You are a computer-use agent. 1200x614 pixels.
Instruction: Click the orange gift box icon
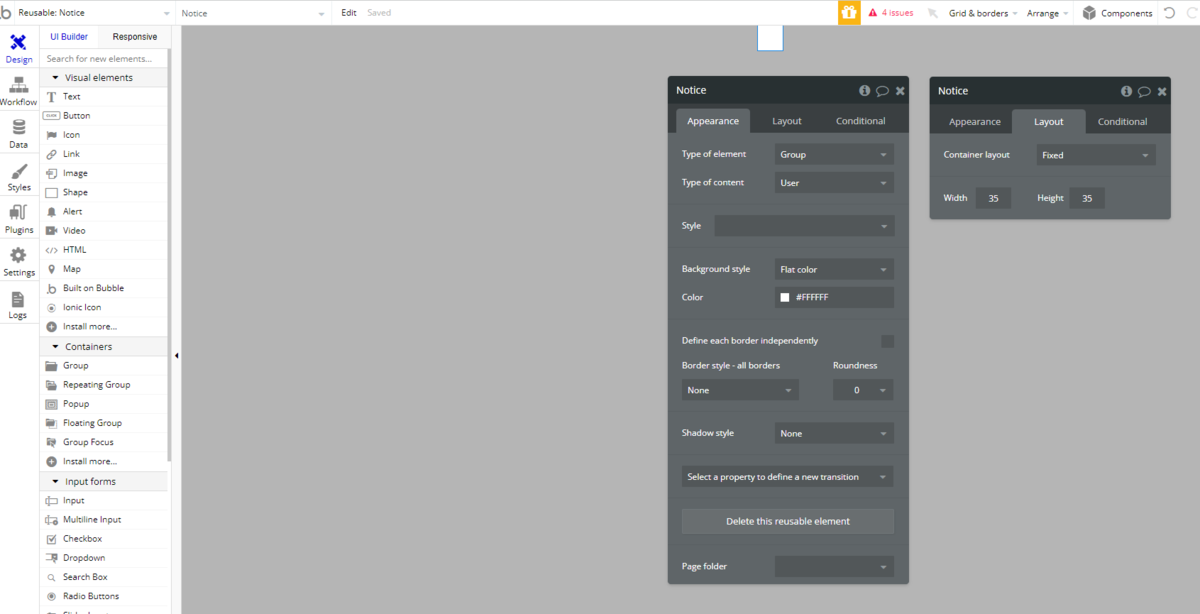tap(848, 13)
